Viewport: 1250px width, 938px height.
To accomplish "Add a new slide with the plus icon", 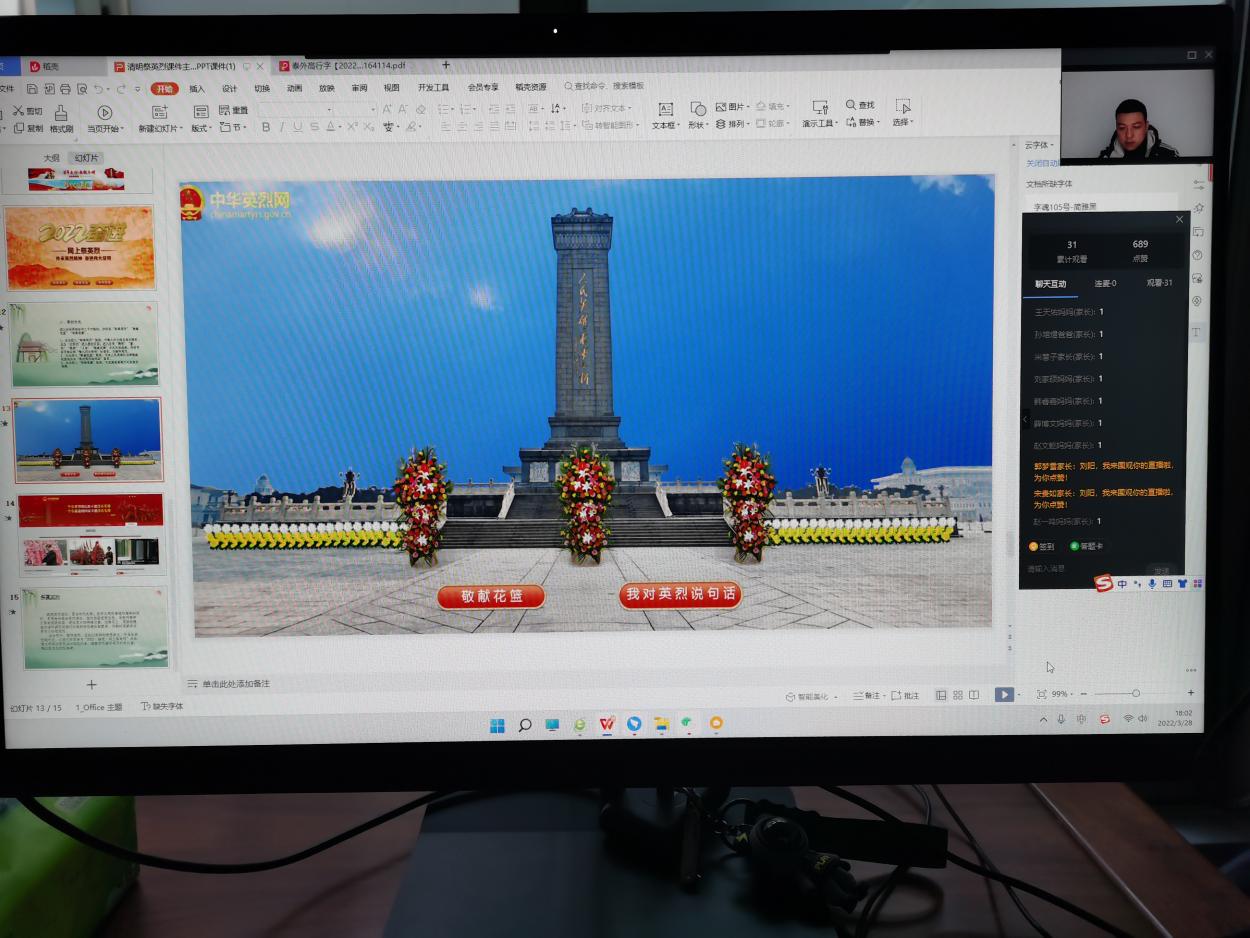I will click(x=91, y=684).
